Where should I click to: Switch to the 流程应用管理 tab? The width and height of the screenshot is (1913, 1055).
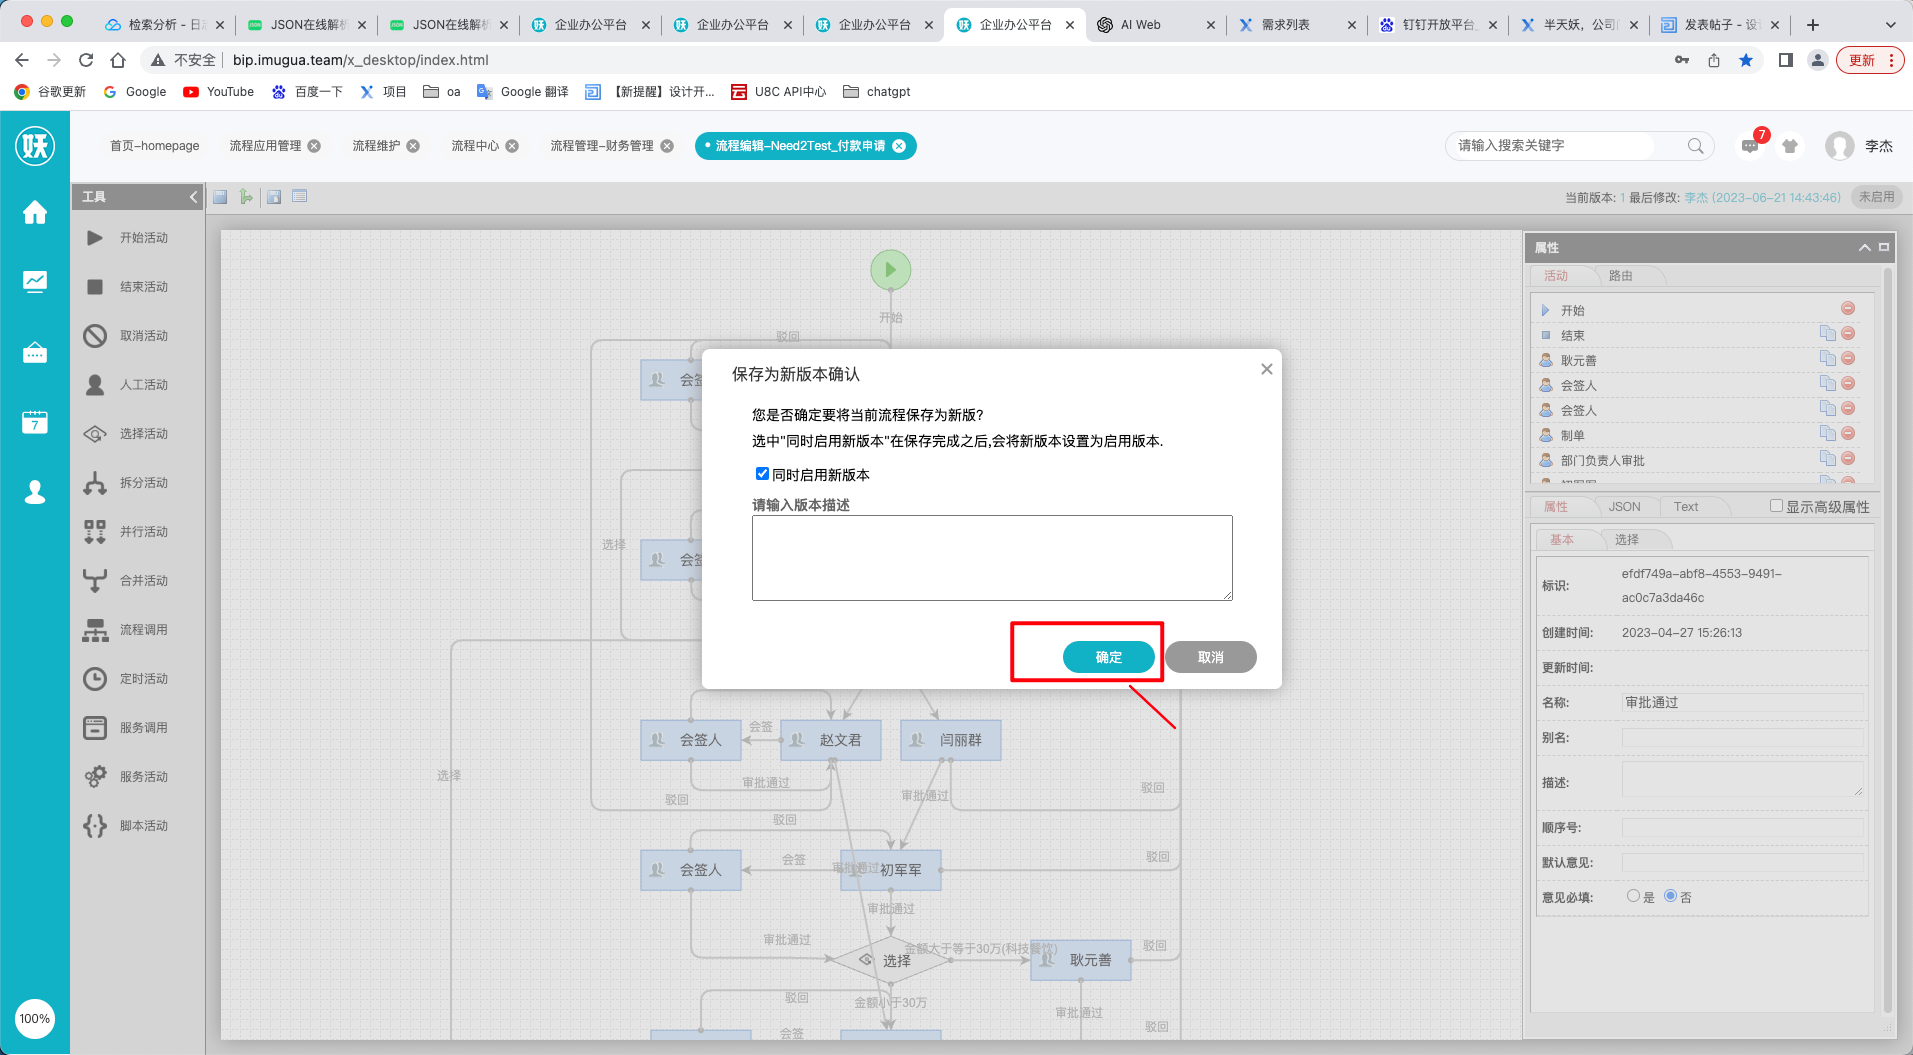(x=265, y=146)
